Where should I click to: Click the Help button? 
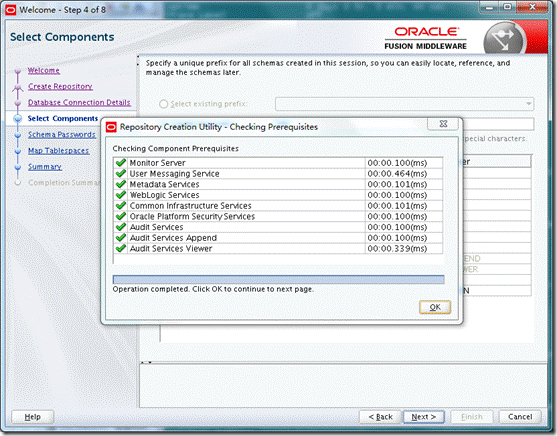32,416
